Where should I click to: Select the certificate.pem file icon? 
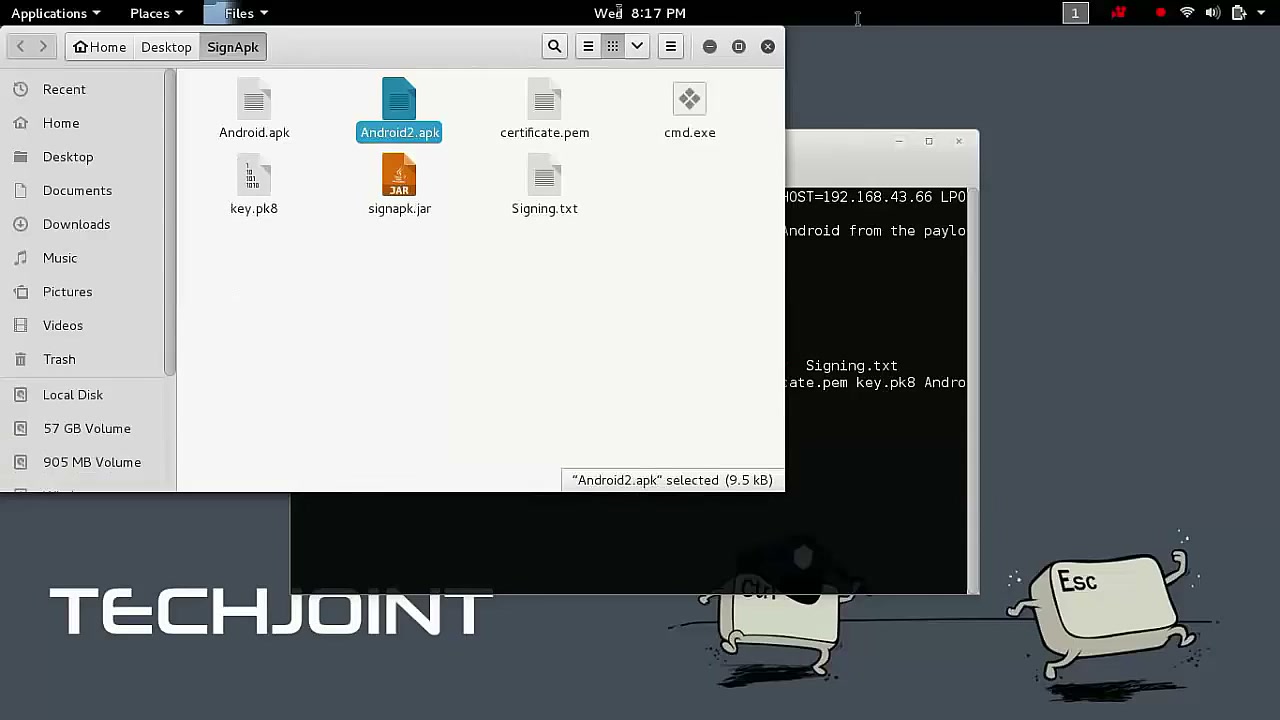544,99
